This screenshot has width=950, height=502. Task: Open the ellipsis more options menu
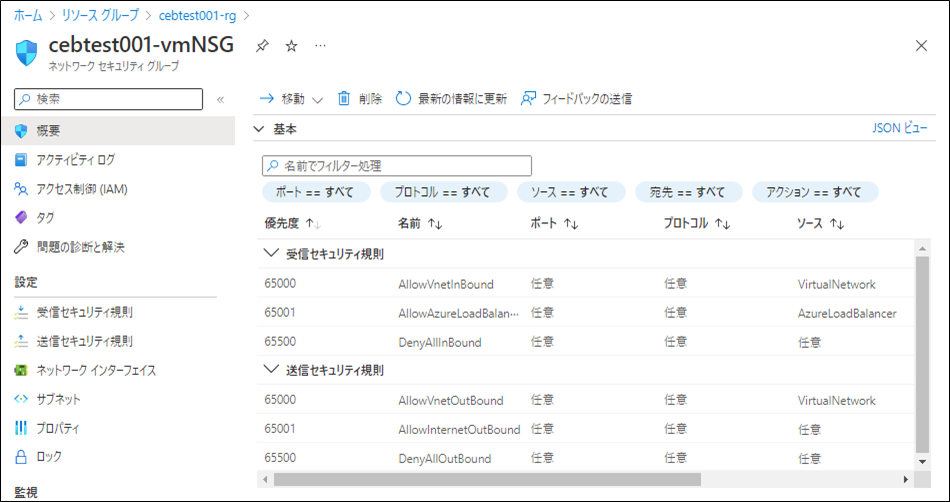point(321,46)
